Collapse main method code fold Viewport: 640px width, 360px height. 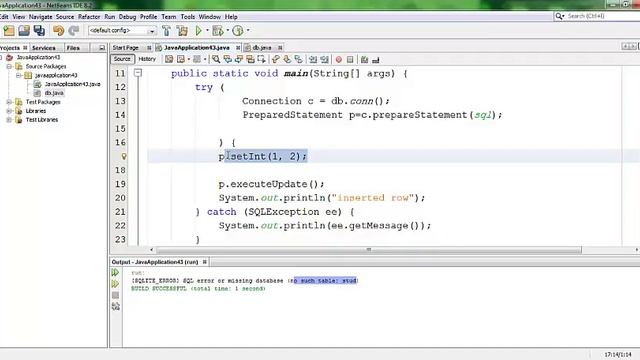click(x=138, y=73)
